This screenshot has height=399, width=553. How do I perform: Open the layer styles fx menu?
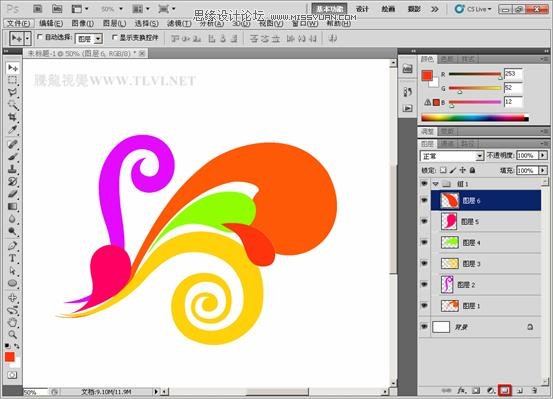tap(462, 390)
